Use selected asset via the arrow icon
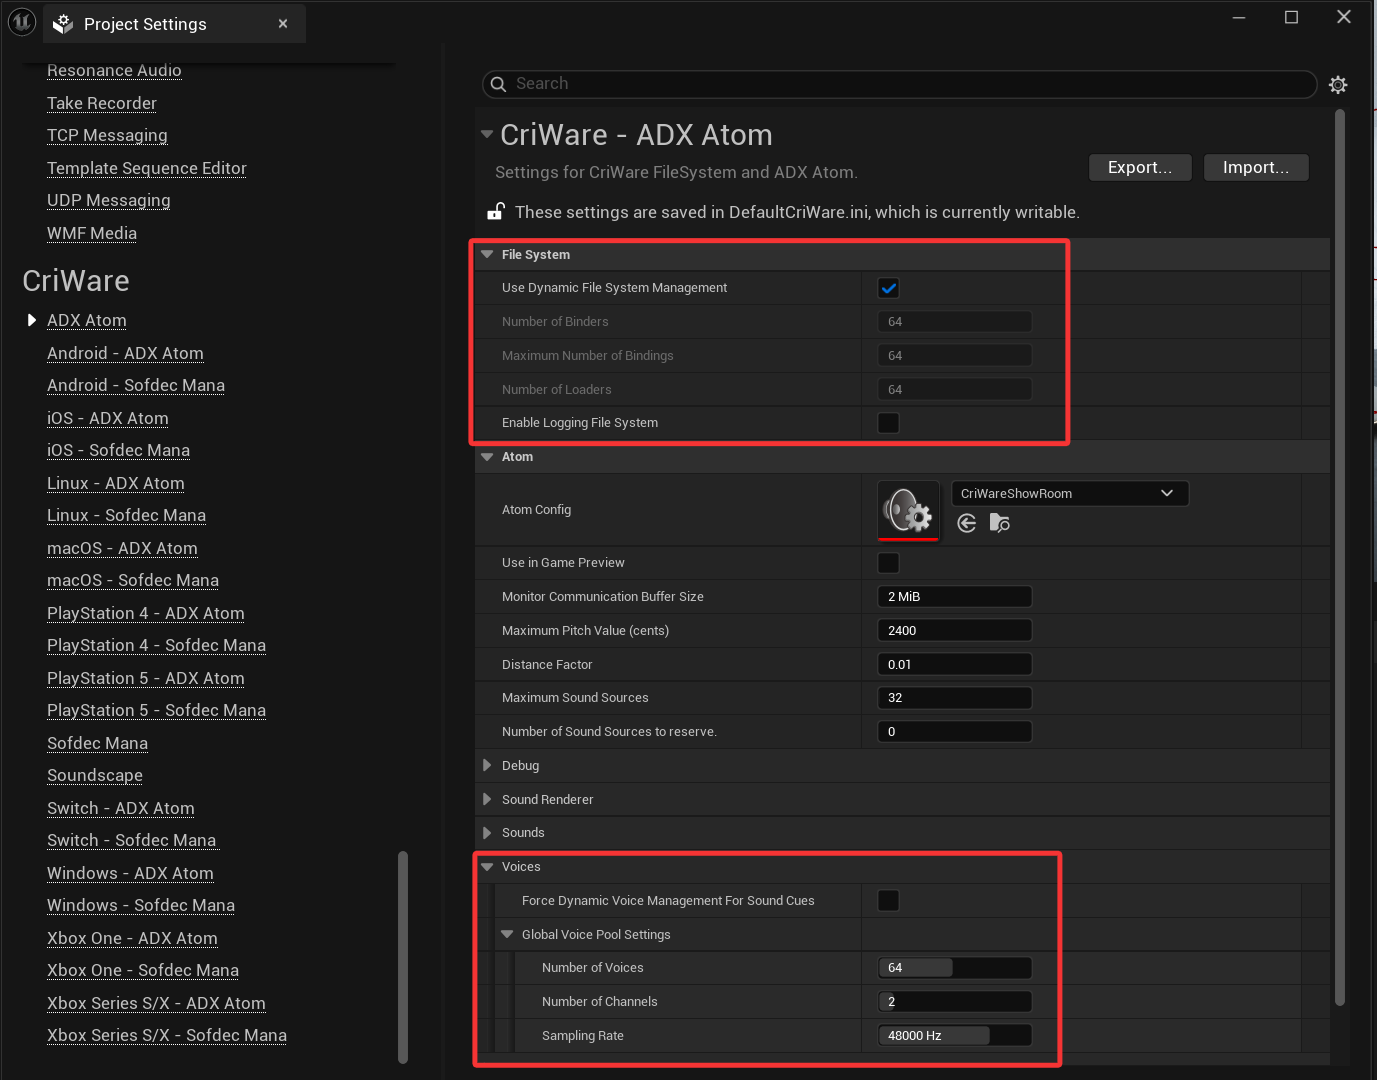The width and height of the screenshot is (1377, 1080). 966,522
